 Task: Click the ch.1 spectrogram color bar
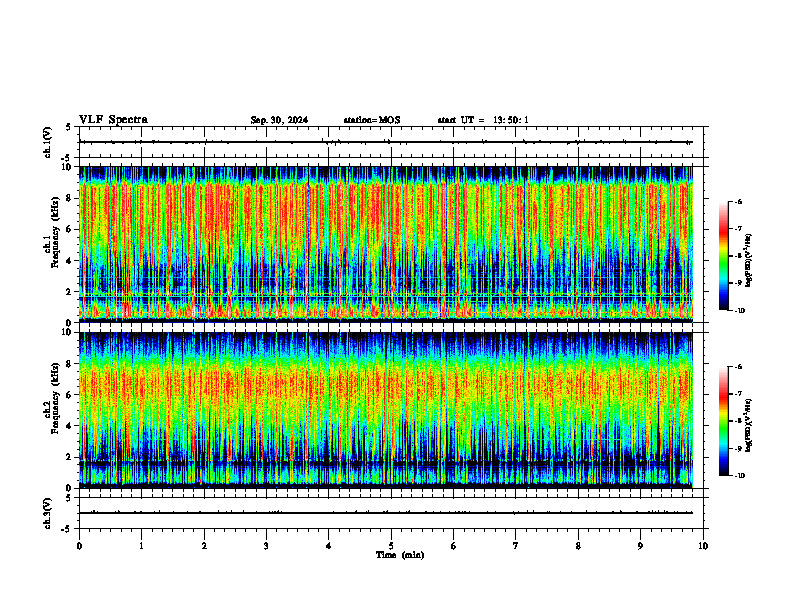[724, 256]
